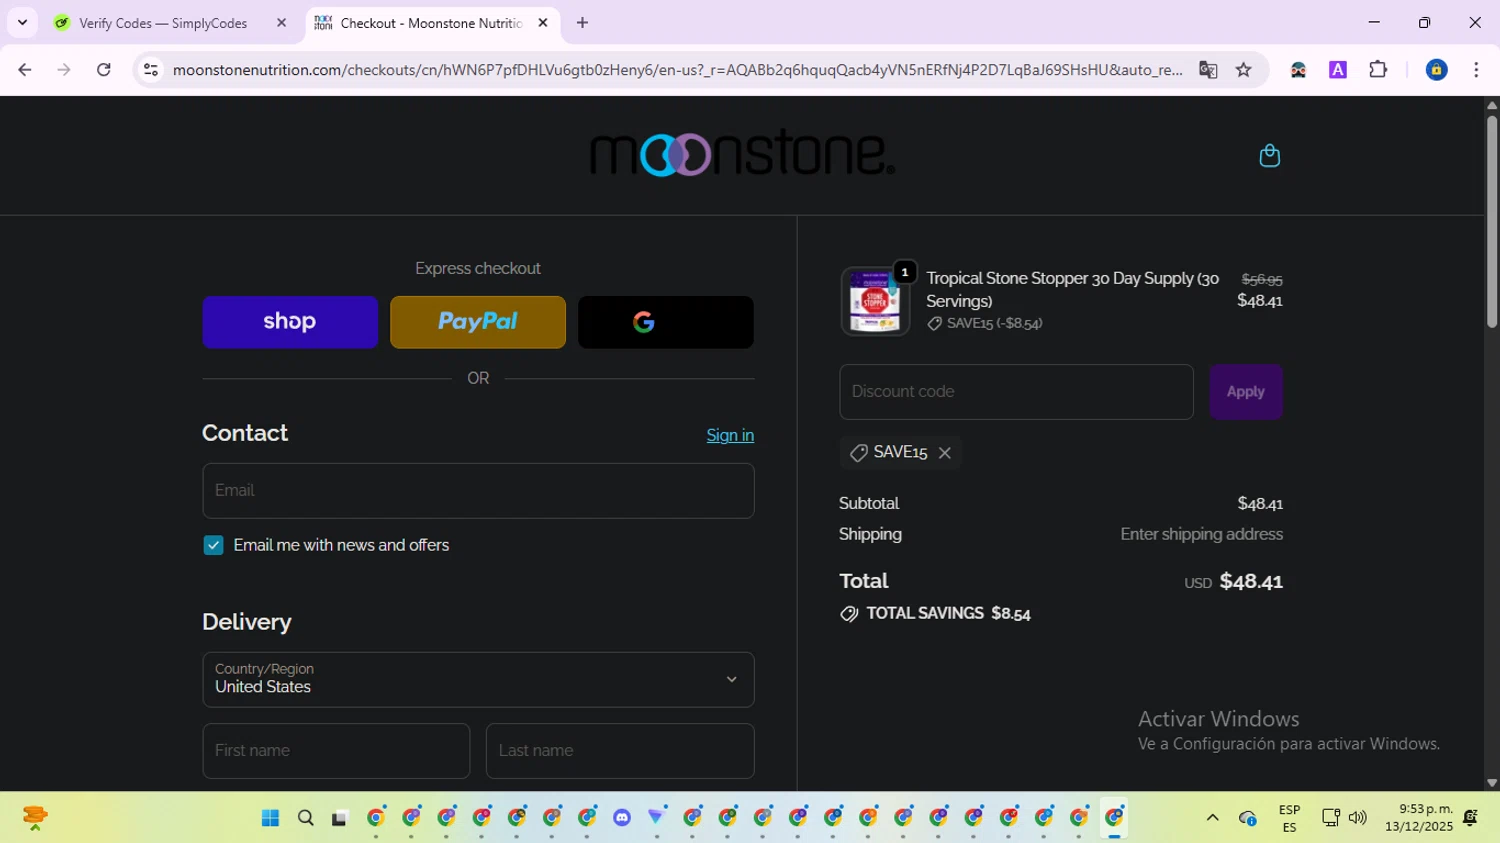Click the Tropical Stone Stopper product title
The image size is (1500, 843).
(x=1072, y=289)
